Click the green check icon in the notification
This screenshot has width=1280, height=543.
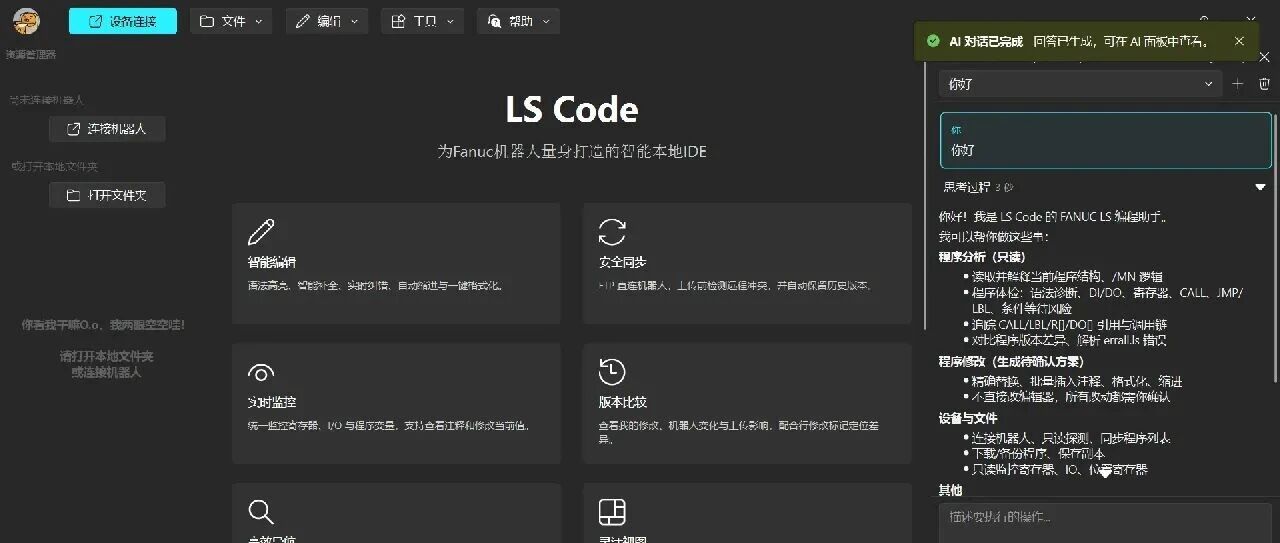[x=933, y=41]
